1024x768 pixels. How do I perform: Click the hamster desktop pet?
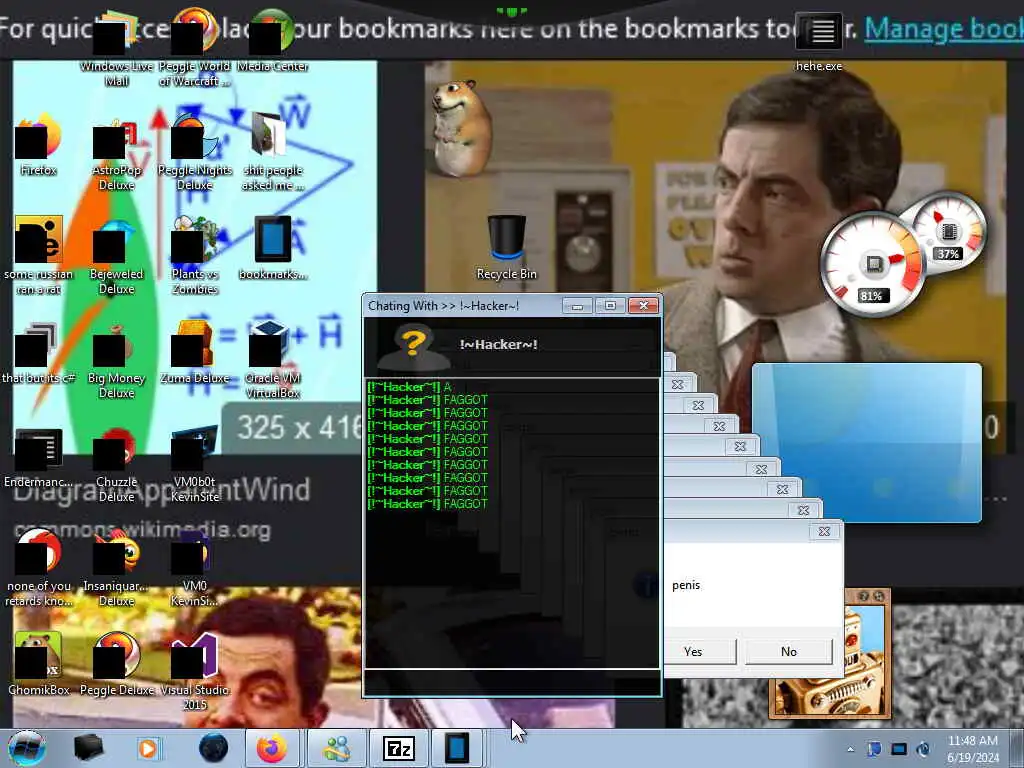pyautogui.click(x=461, y=128)
